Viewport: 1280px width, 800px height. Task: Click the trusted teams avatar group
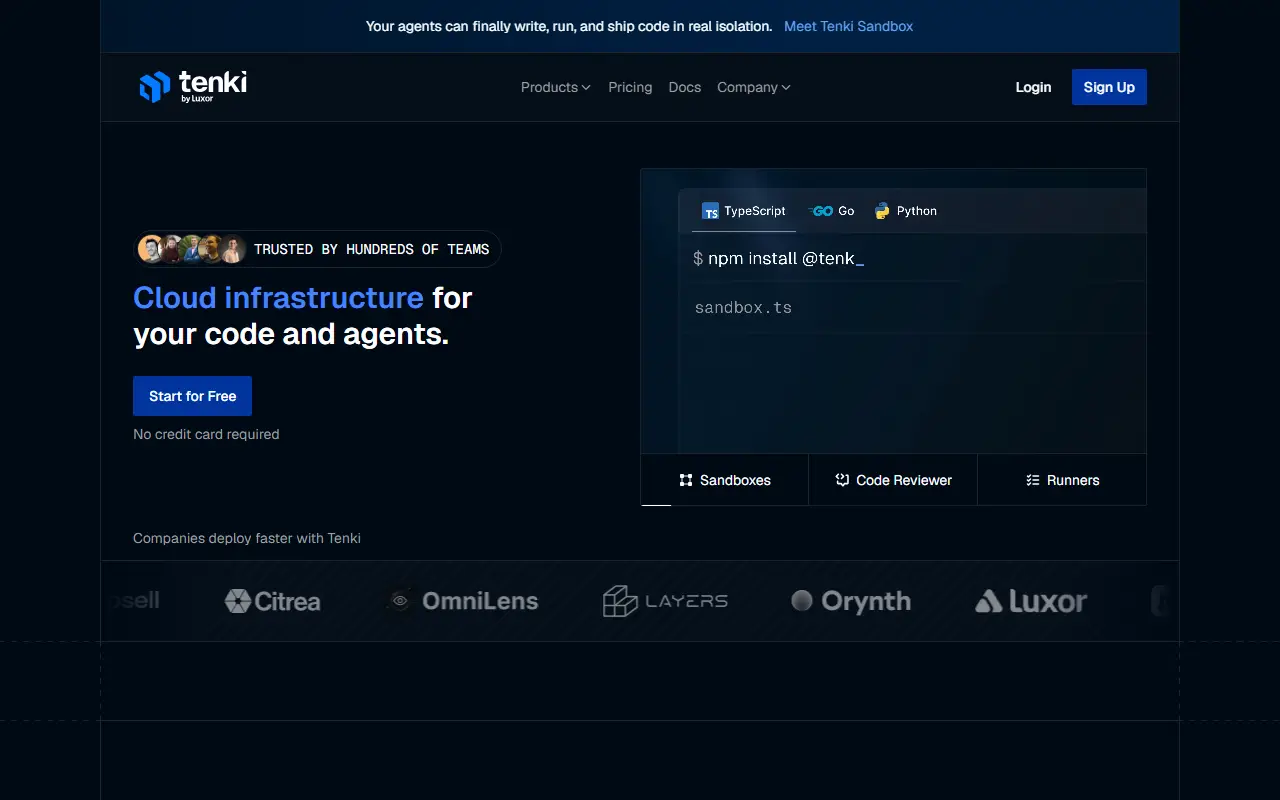tap(192, 249)
